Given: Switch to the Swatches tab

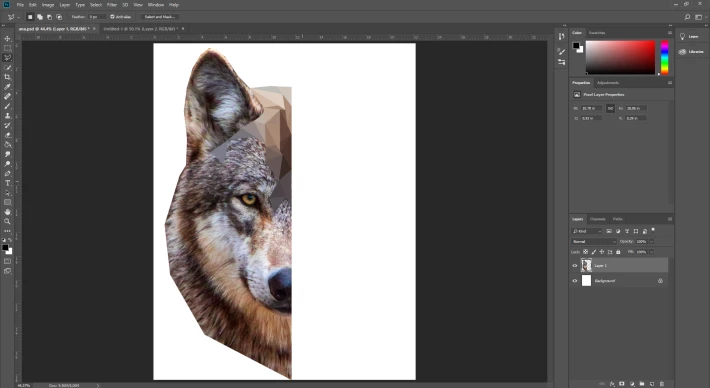Looking at the screenshot, I should click(x=597, y=33).
